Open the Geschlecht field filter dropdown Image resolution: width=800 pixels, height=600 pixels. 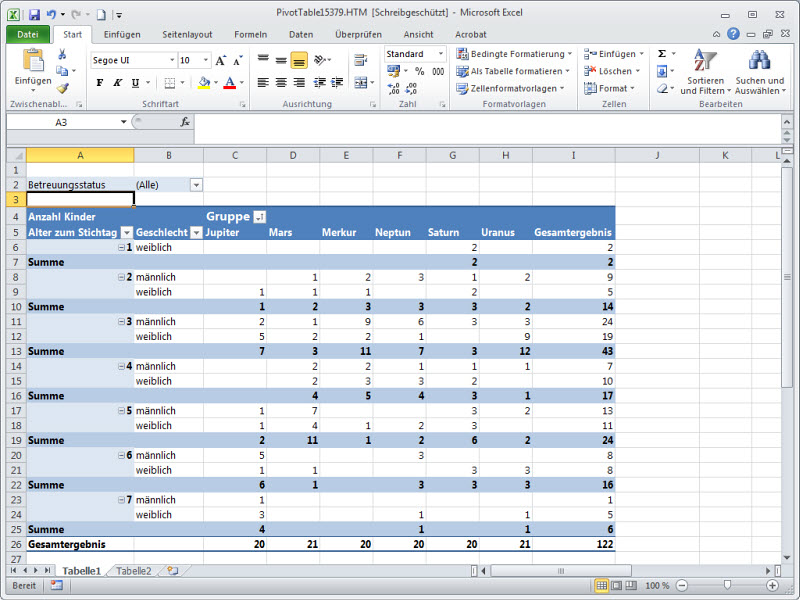coord(196,233)
